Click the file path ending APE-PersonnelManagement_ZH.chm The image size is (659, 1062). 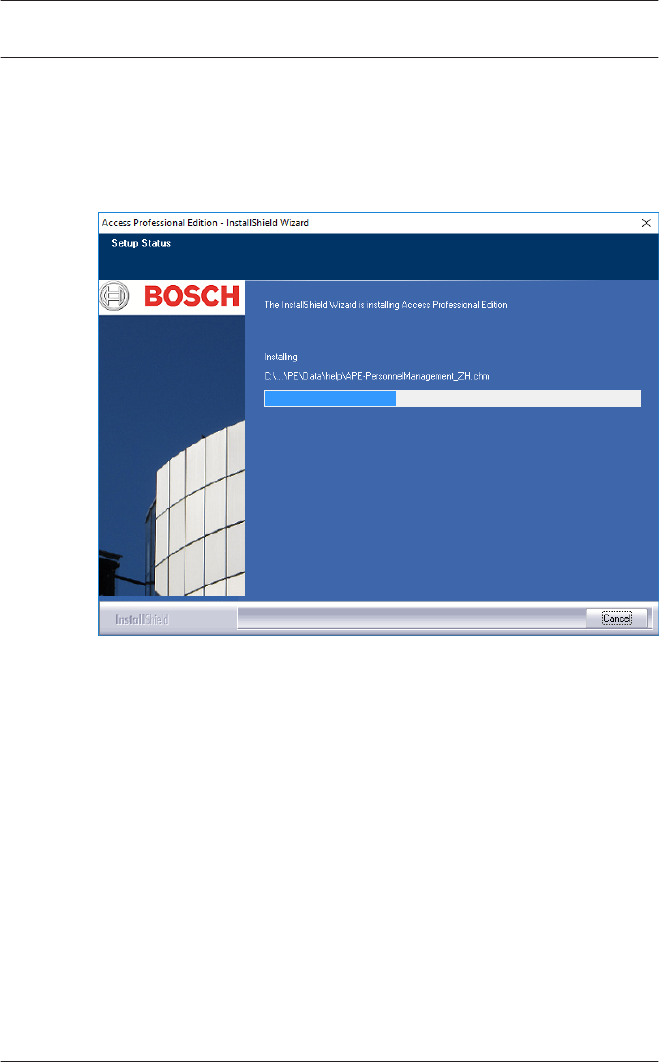click(377, 377)
